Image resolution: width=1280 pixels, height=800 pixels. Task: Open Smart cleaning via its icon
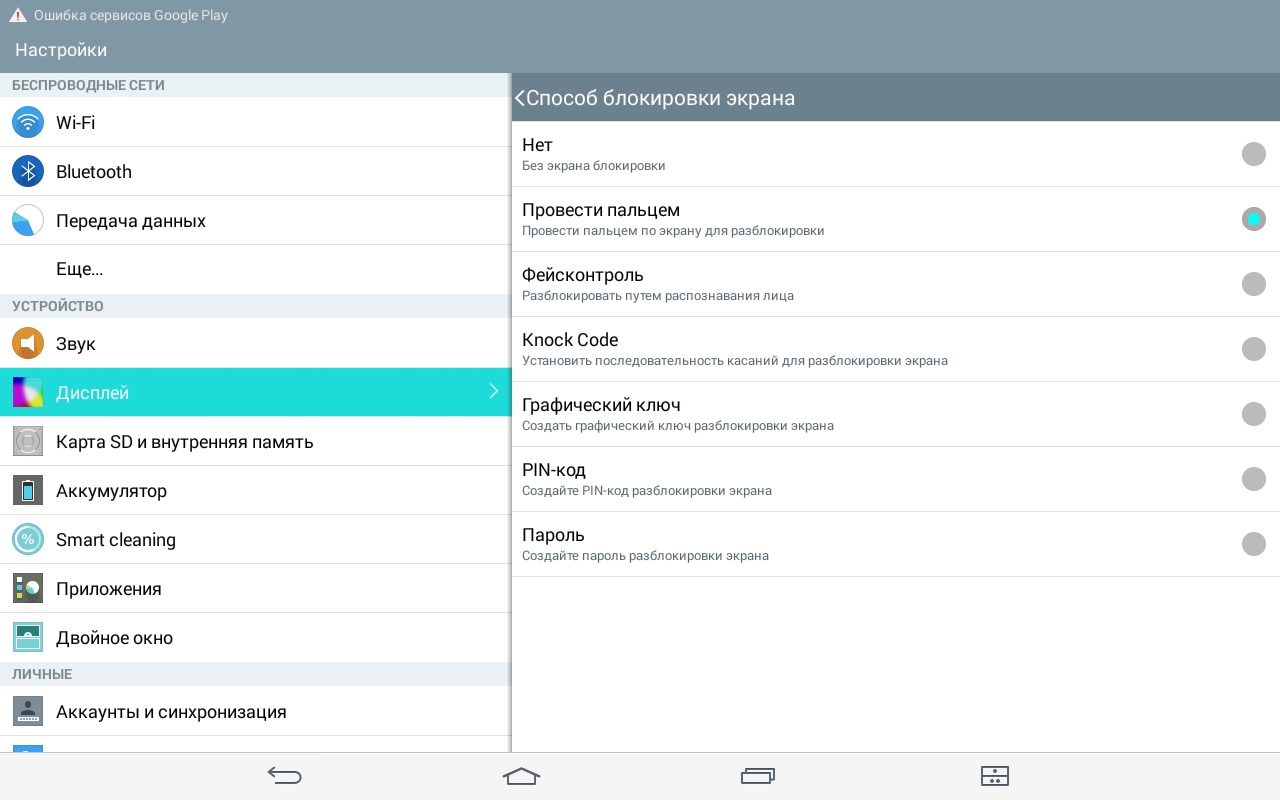(28, 540)
